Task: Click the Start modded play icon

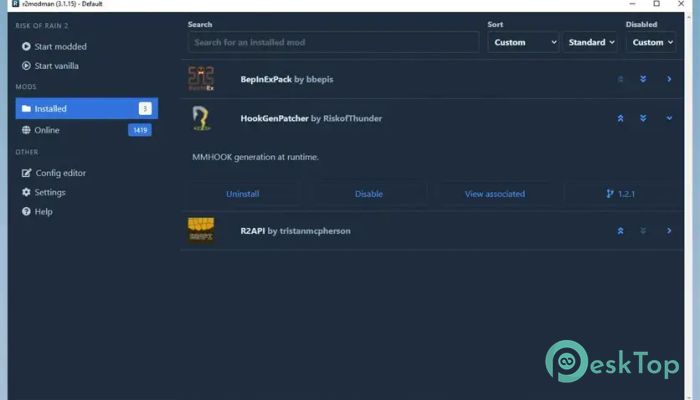Action: pyautogui.click(x=26, y=46)
